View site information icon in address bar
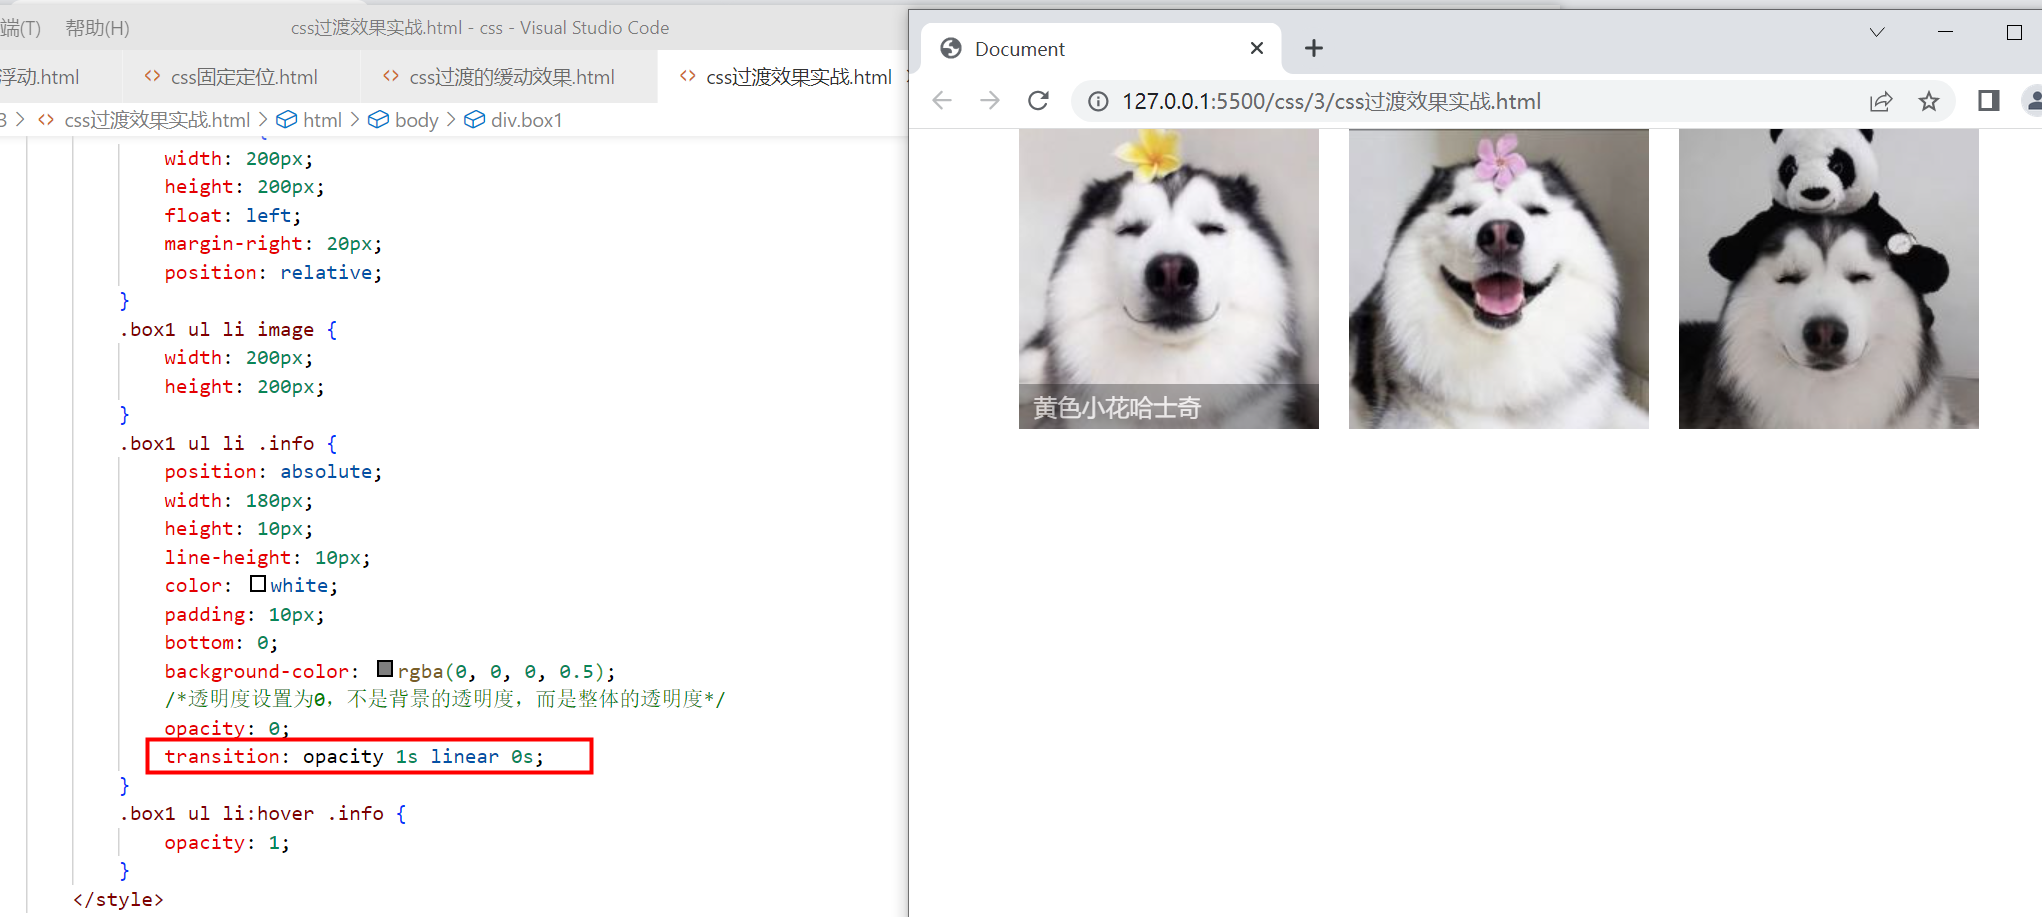 (x=1098, y=101)
